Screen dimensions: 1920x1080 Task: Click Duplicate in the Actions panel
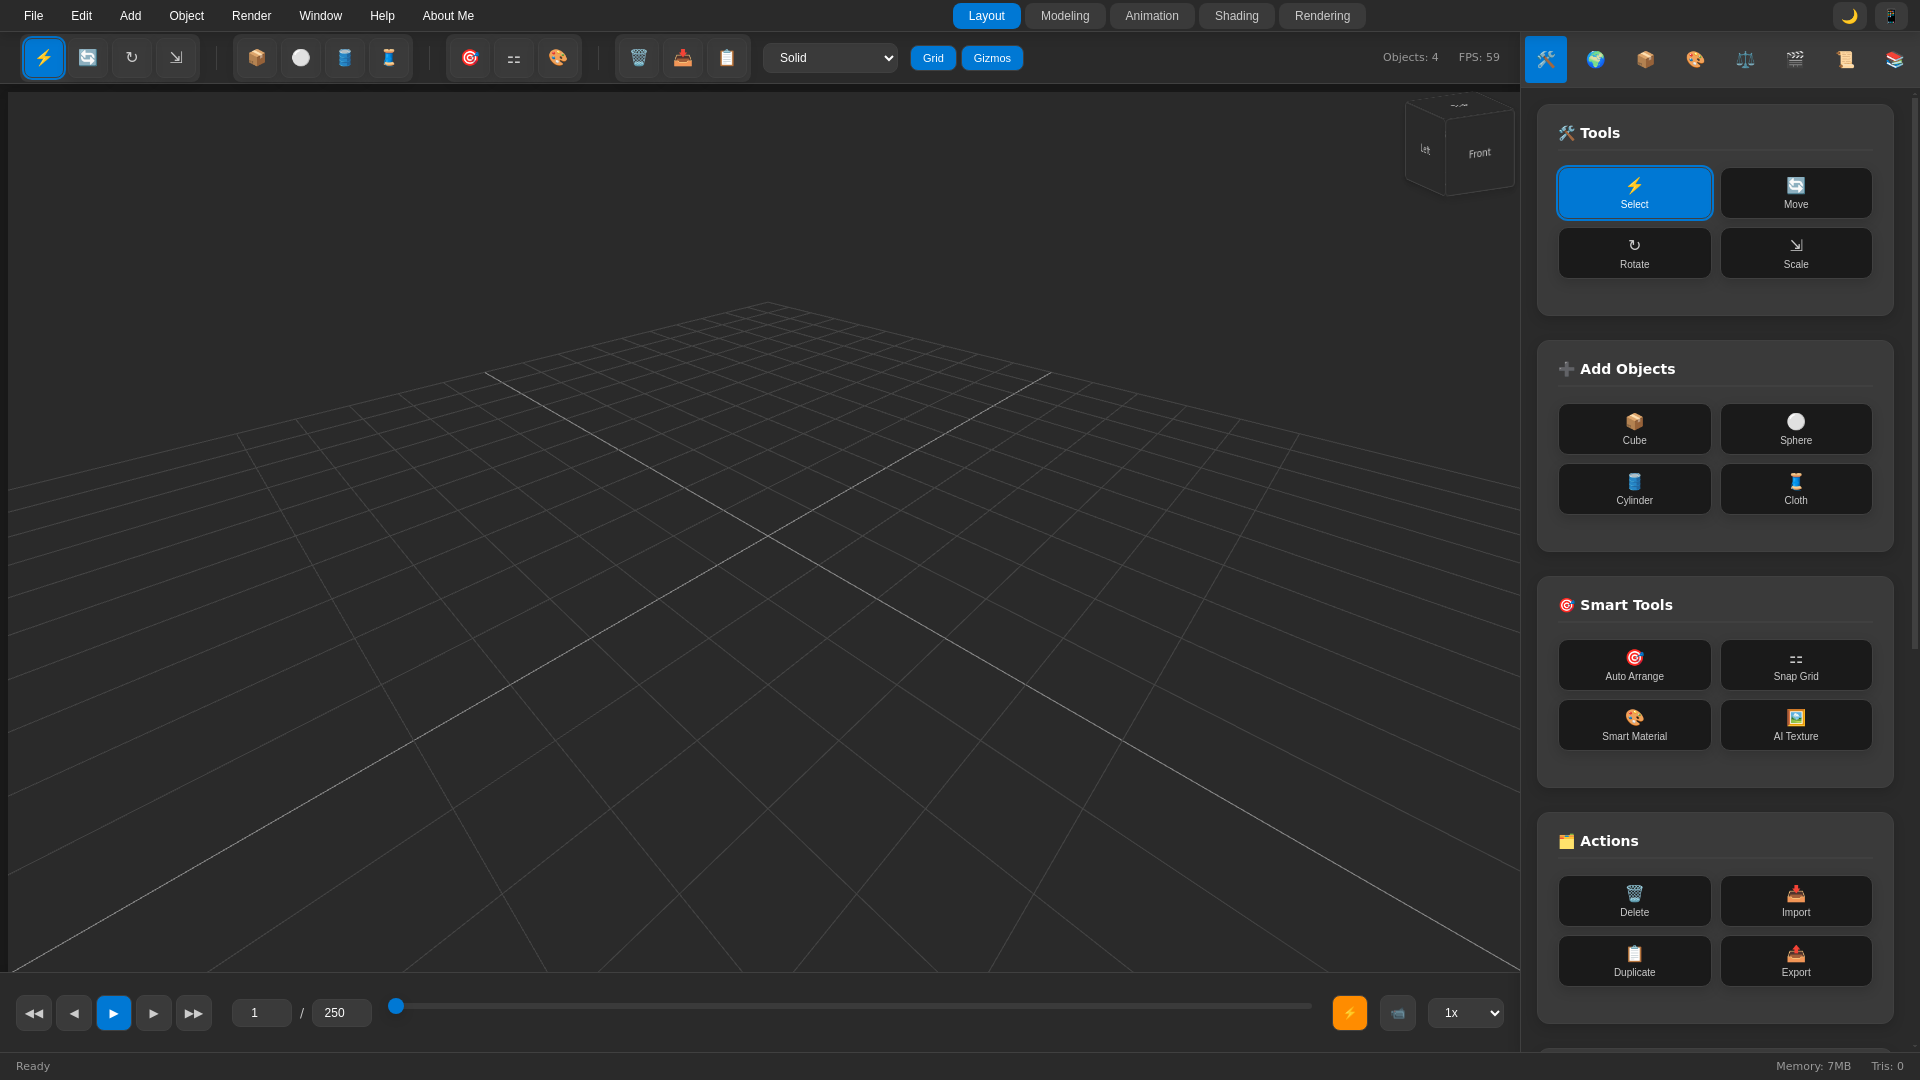coord(1634,961)
